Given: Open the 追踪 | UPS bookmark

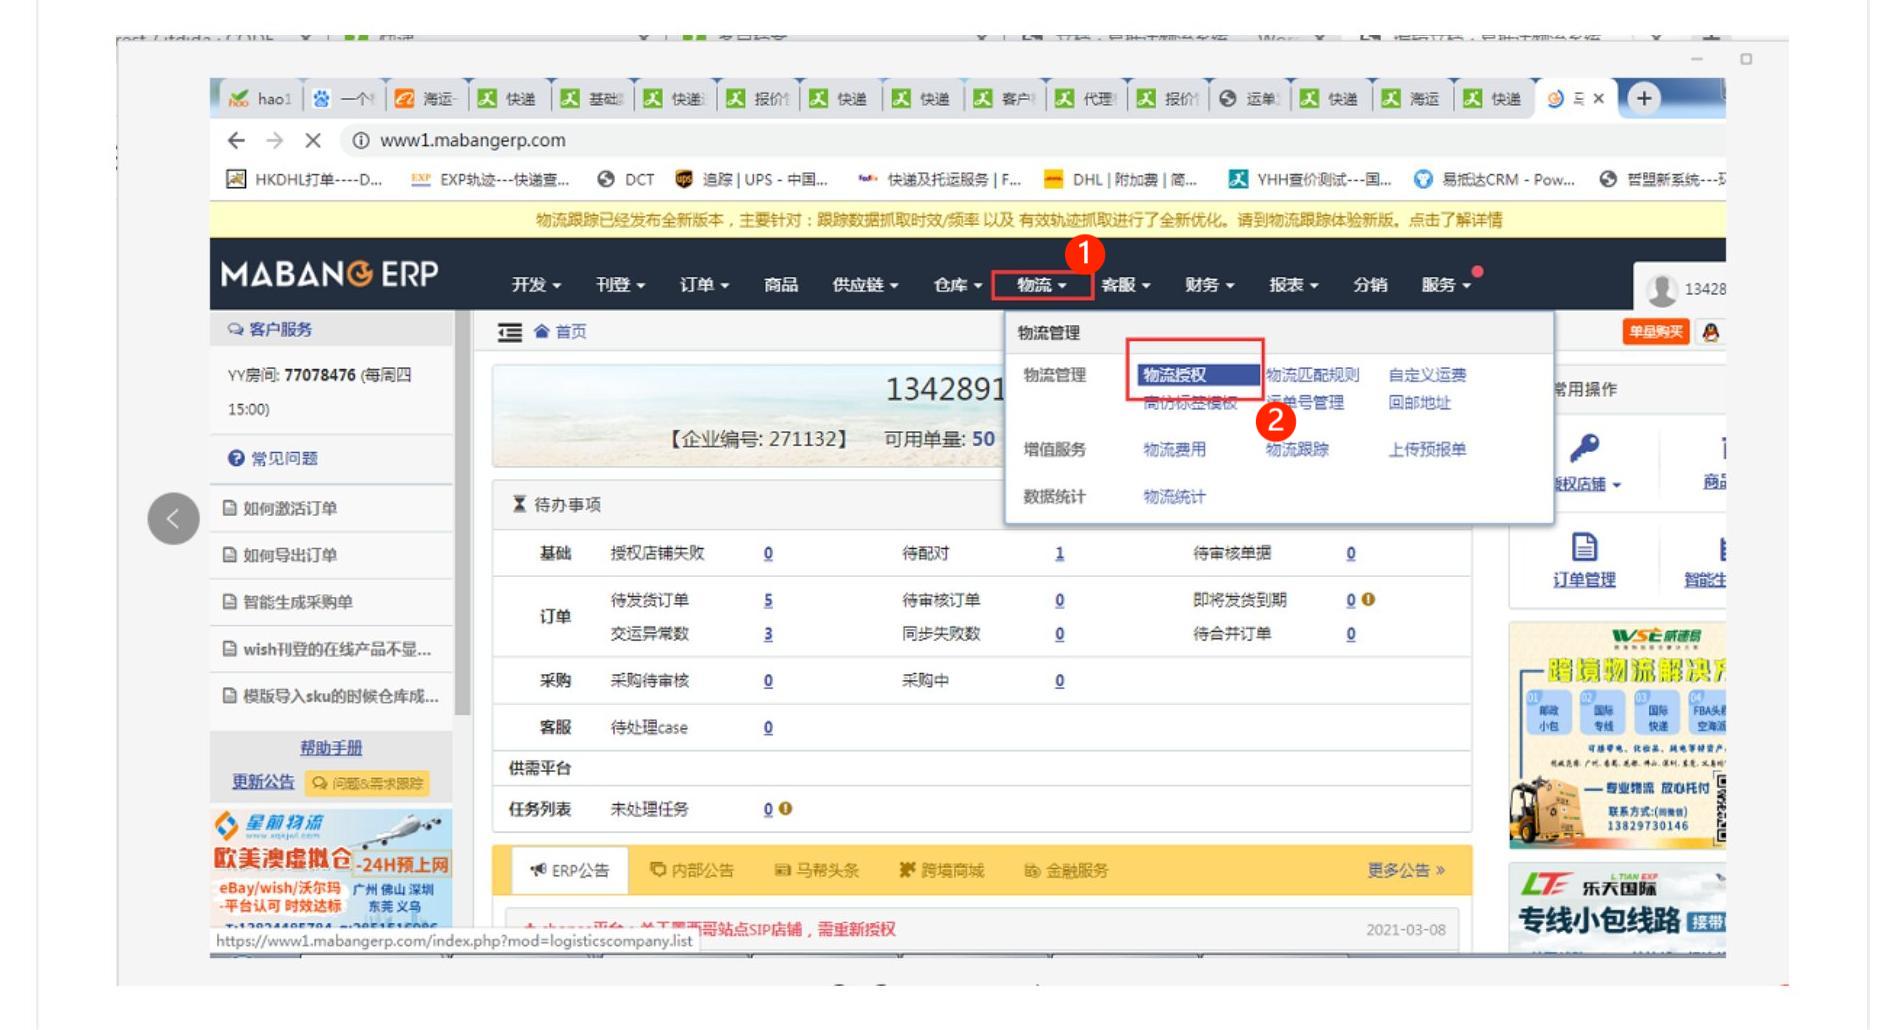Looking at the screenshot, I should tap(752, 180).
